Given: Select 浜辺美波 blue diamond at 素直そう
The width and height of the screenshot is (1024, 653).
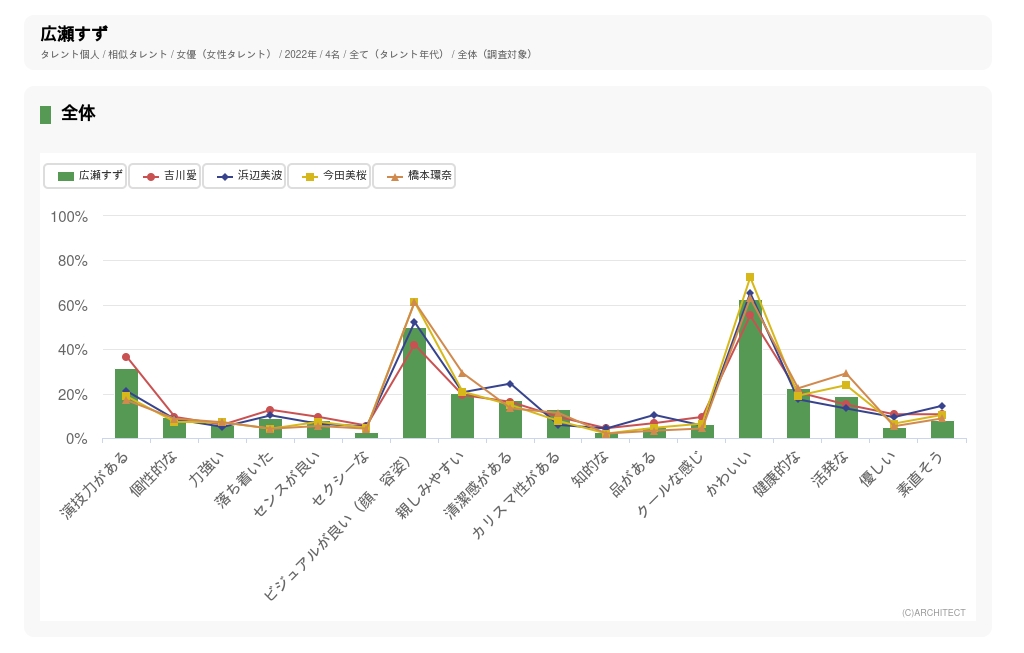Looking at the screenshot, I should (942, 406).
